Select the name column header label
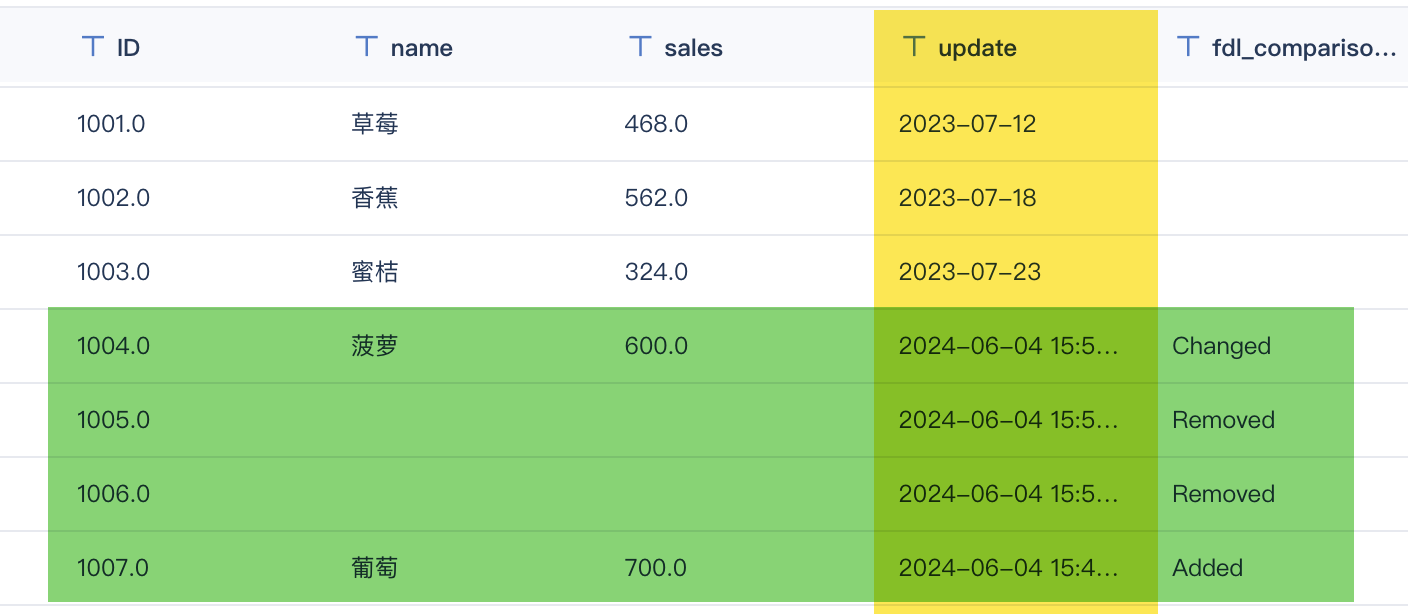 click(x=421, y=48)
